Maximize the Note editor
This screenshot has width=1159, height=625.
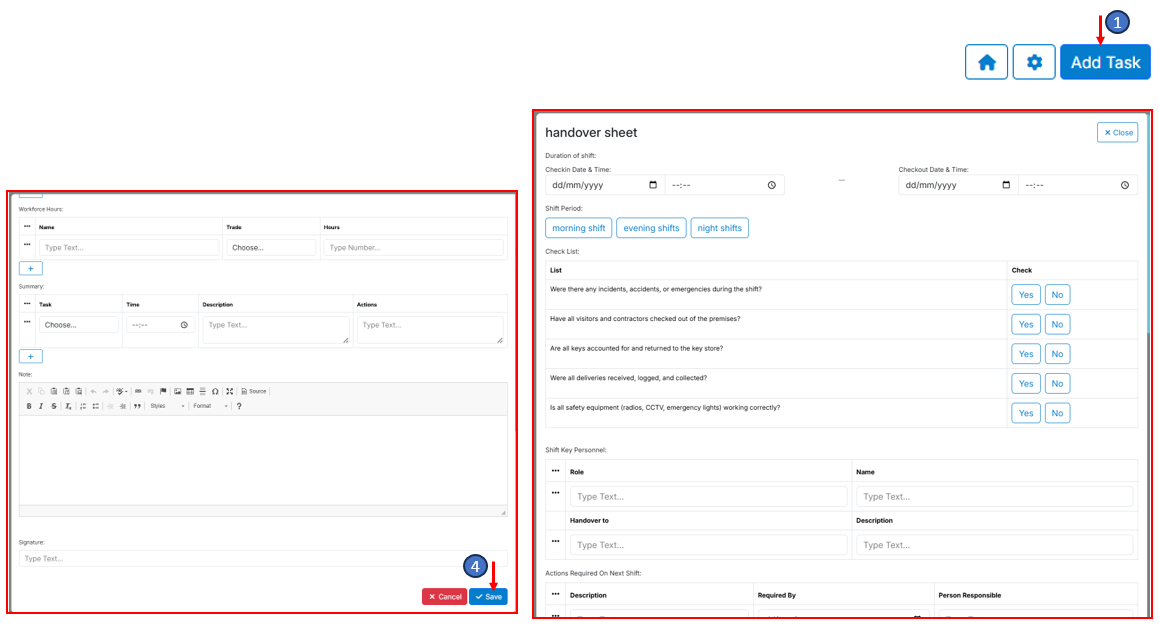click(x=229, y=391)
